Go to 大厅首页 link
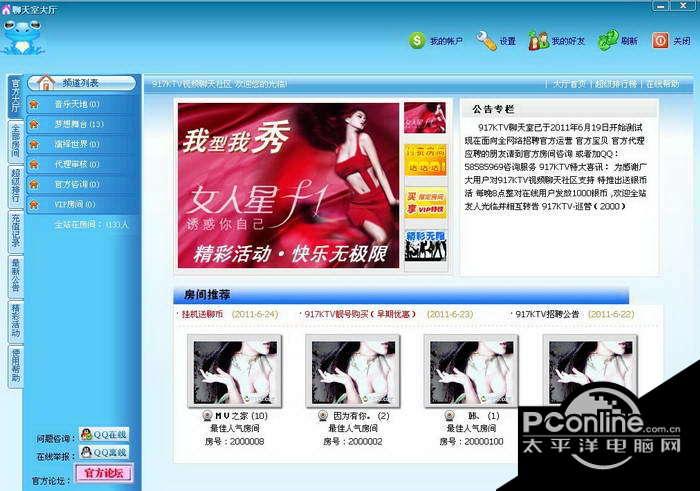 (569, 84)
